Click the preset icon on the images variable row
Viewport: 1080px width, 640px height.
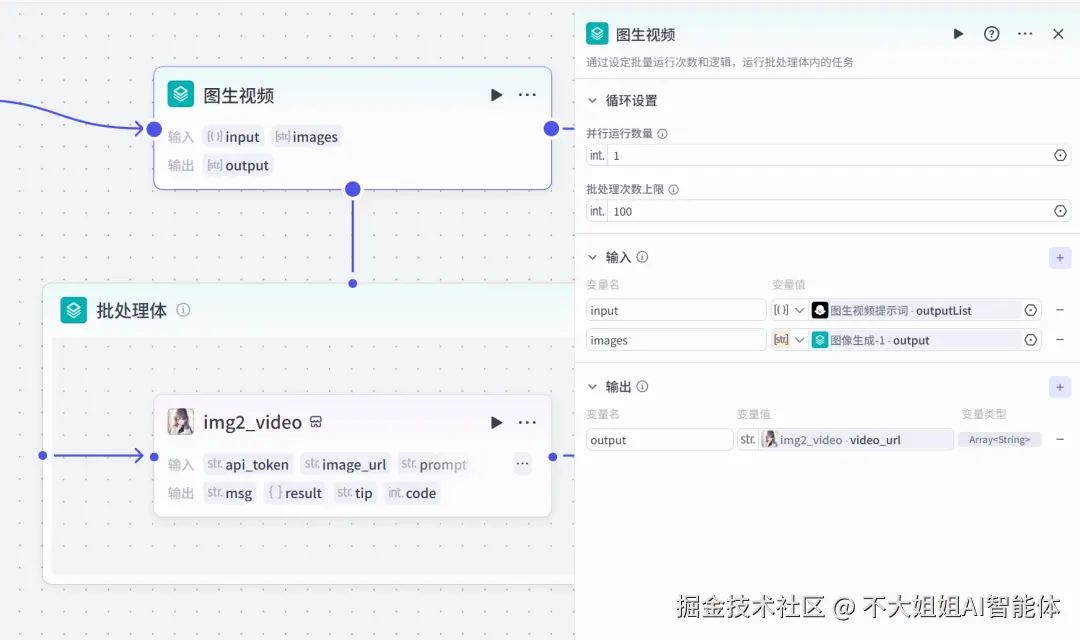[1030, 339]
